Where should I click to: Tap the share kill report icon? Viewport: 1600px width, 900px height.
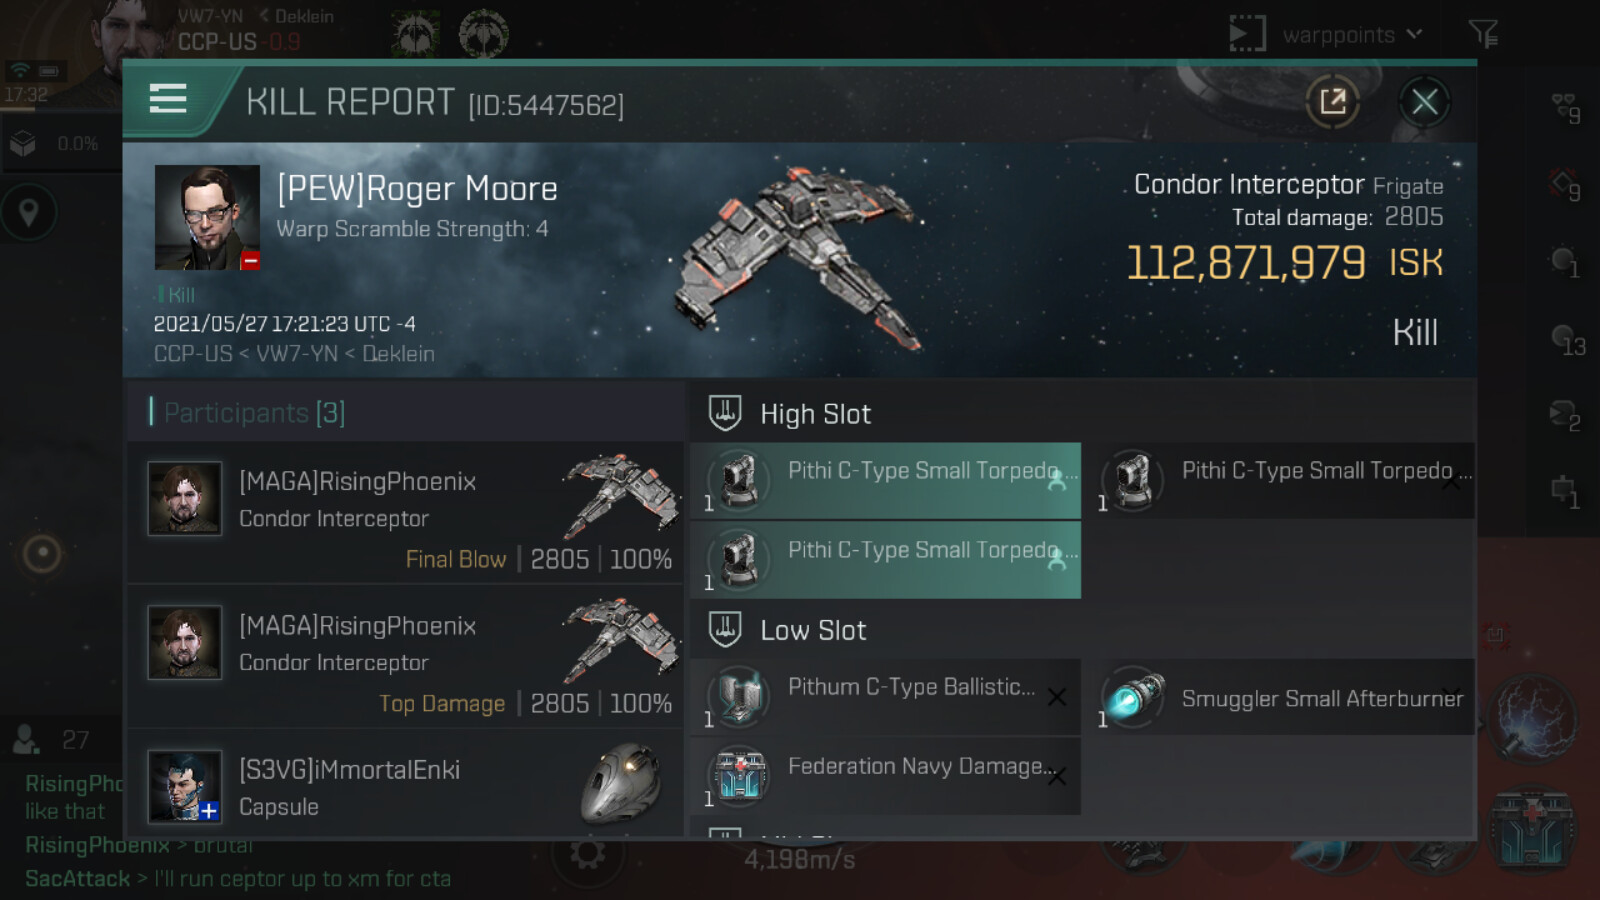1332,101
